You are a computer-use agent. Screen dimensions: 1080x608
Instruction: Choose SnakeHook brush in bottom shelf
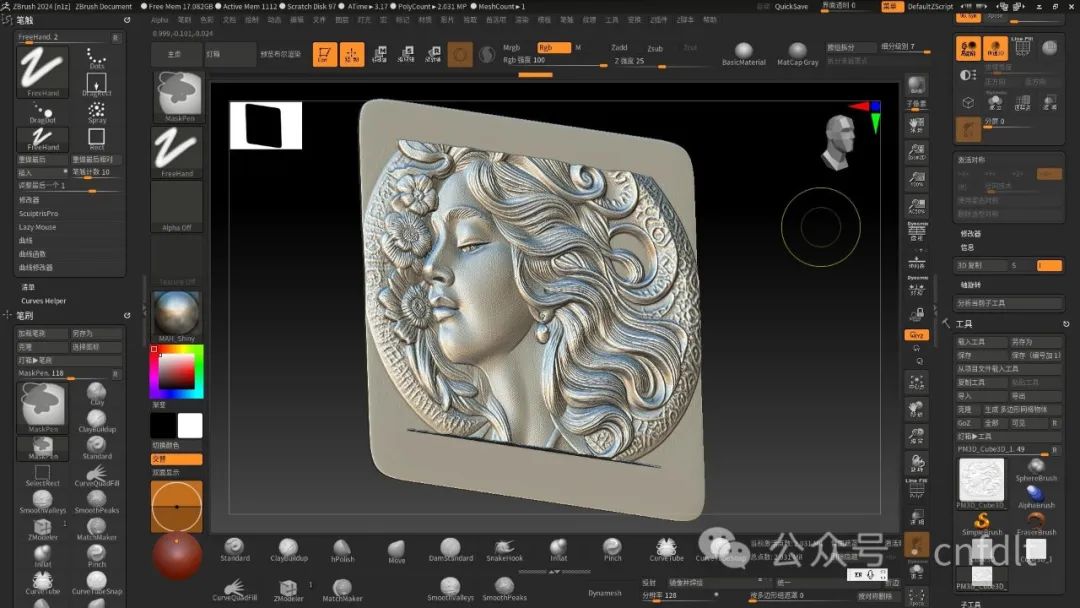504,550
